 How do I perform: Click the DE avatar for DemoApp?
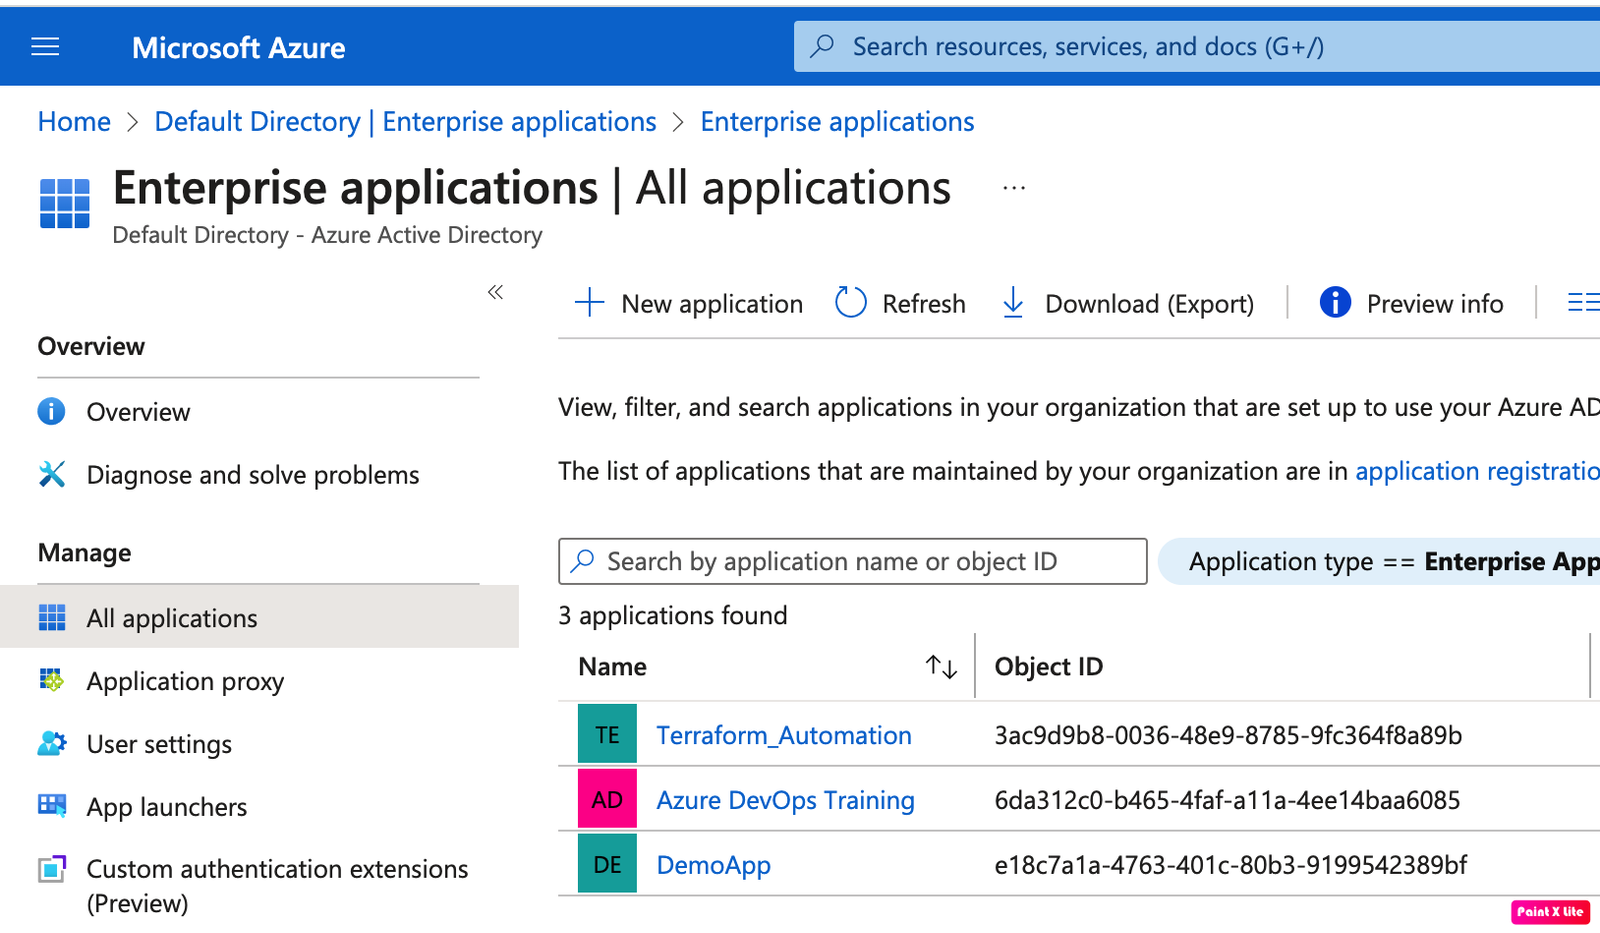607,864
